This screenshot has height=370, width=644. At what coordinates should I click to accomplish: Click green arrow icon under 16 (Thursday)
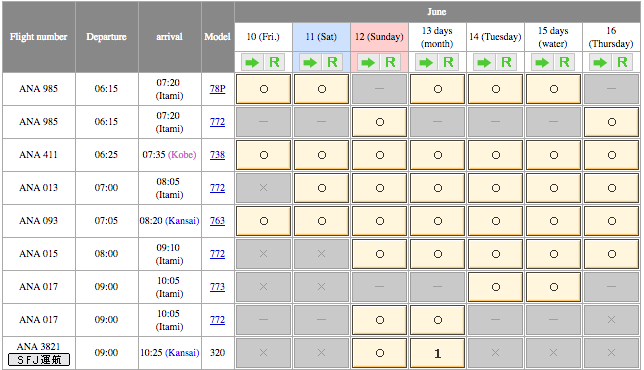tap(600, 63)
